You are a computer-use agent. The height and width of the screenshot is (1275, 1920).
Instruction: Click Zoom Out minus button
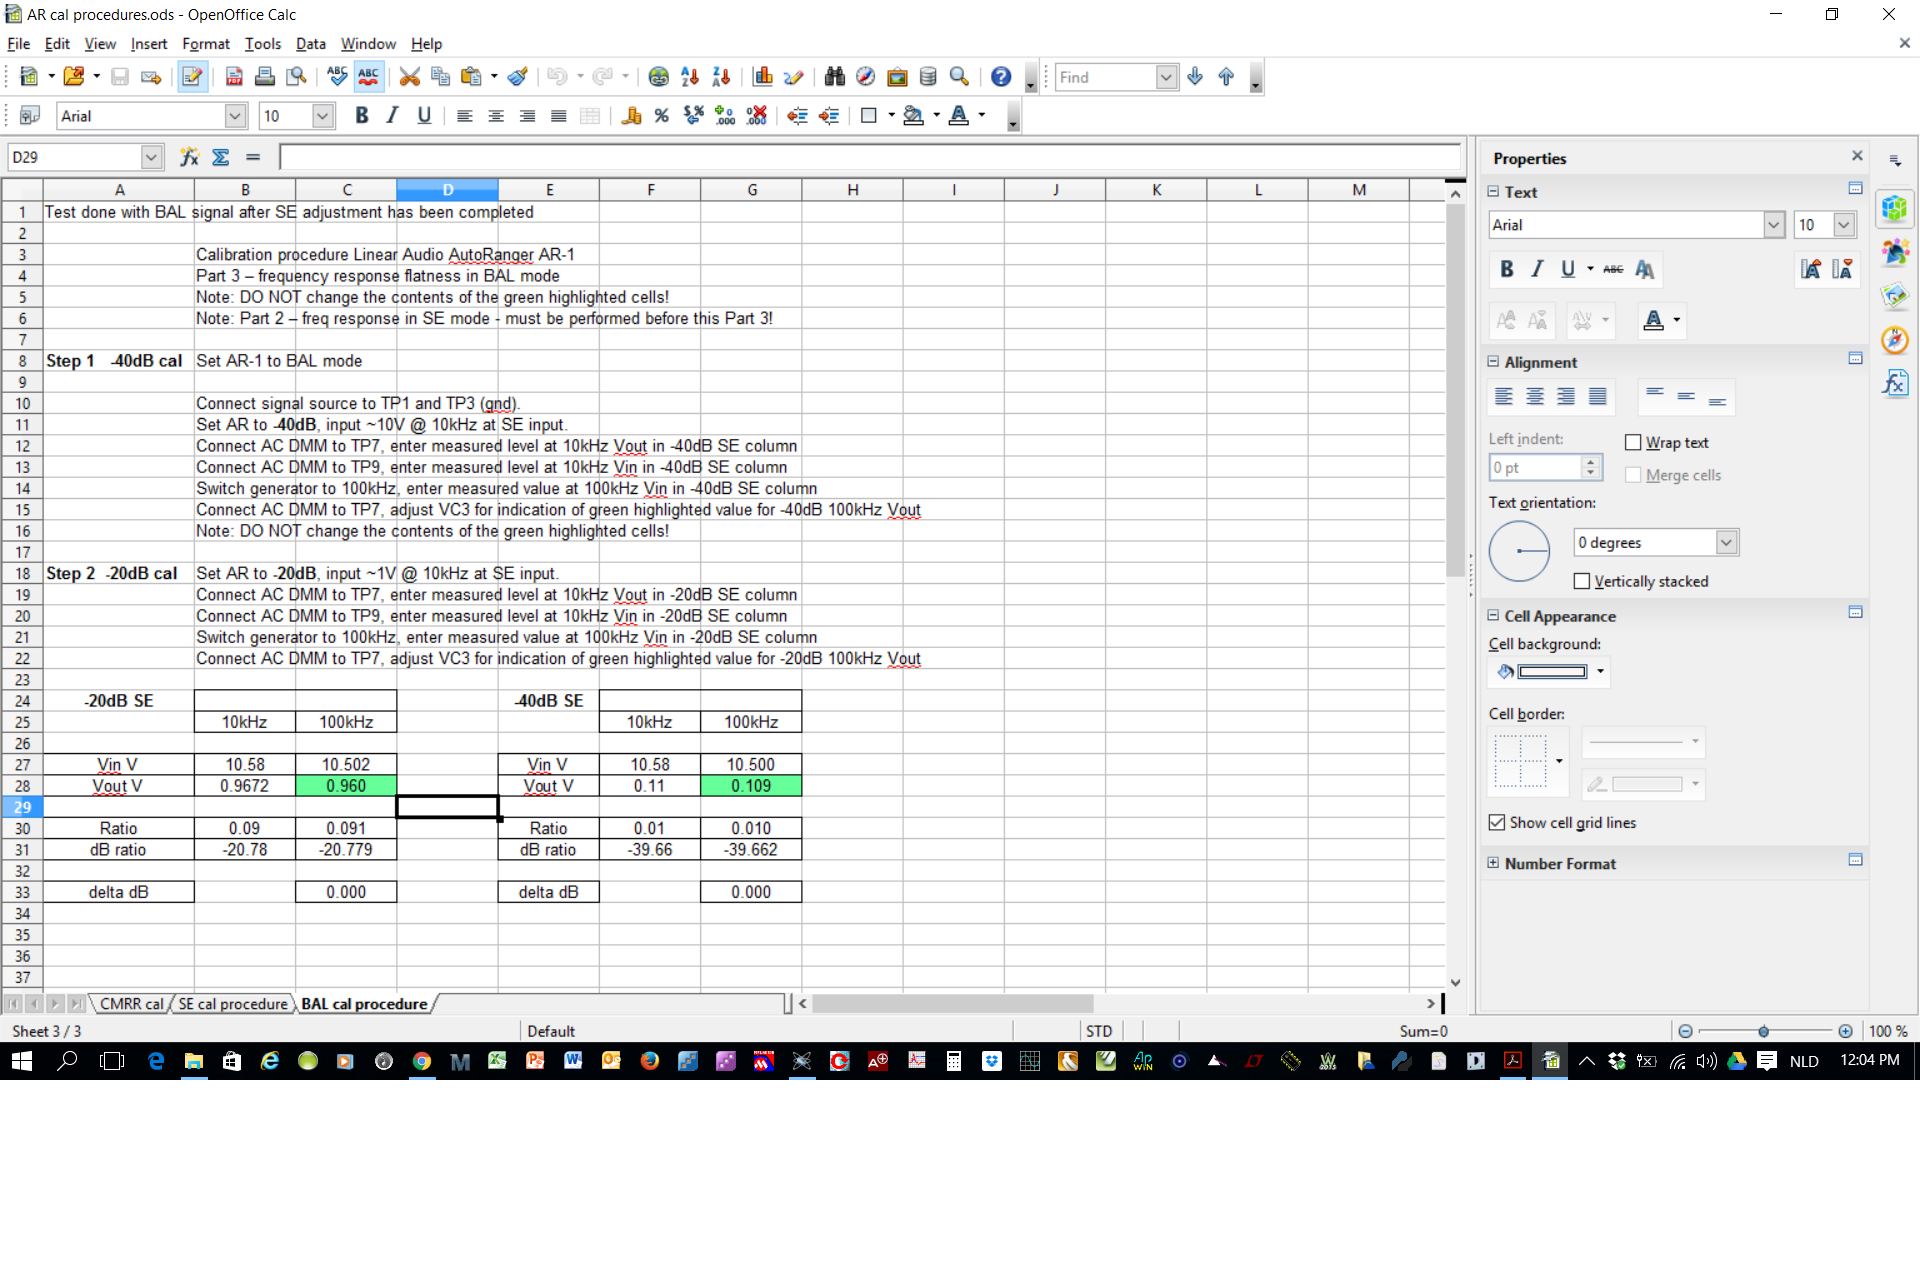coord(1685,1031)
